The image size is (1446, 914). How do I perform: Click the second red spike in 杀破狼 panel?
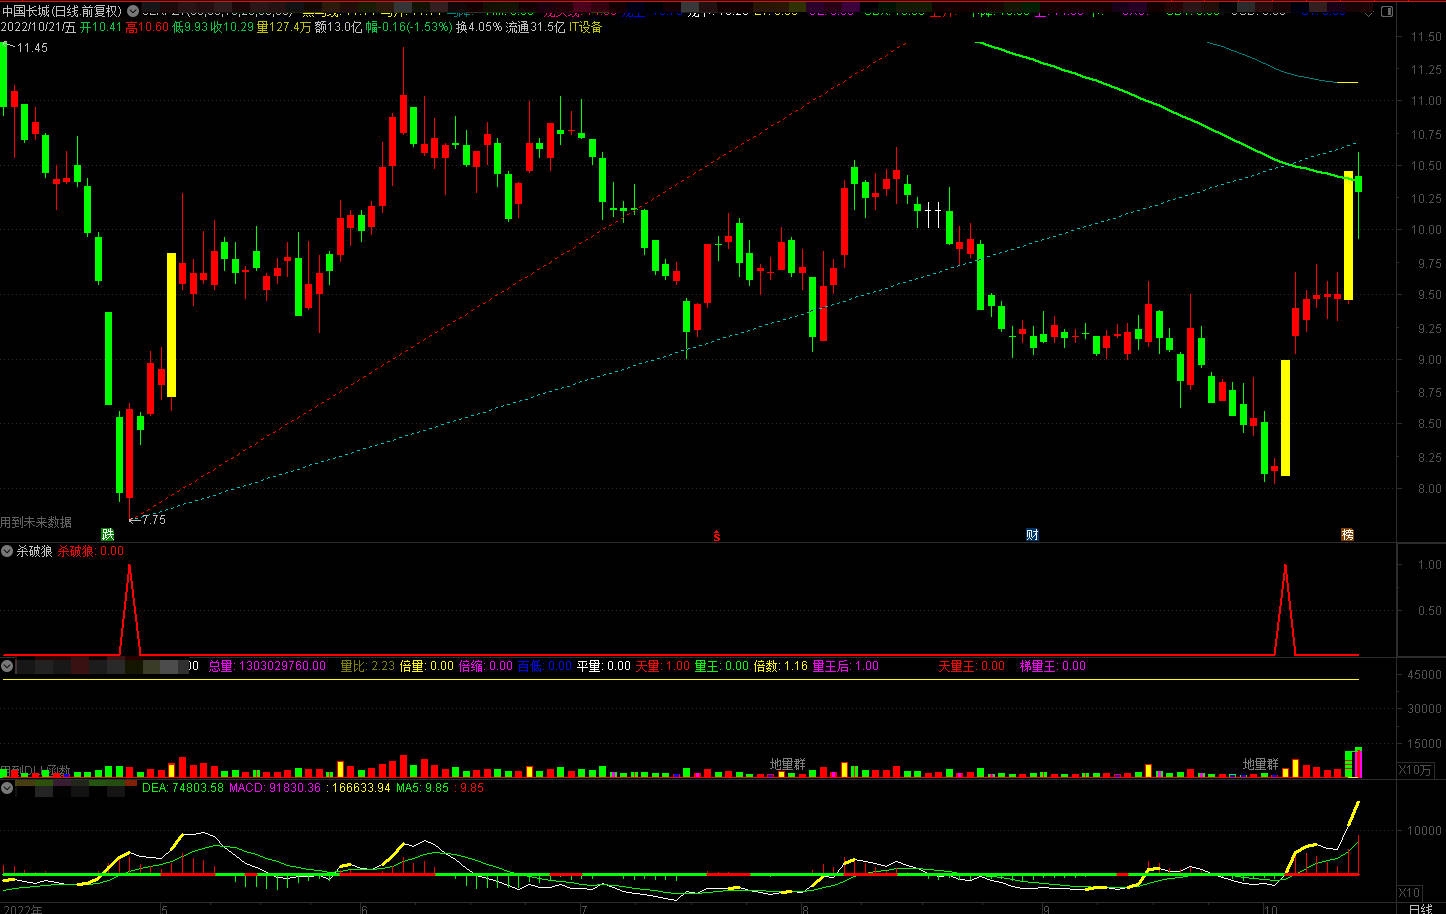click(x=1285, y=608)
